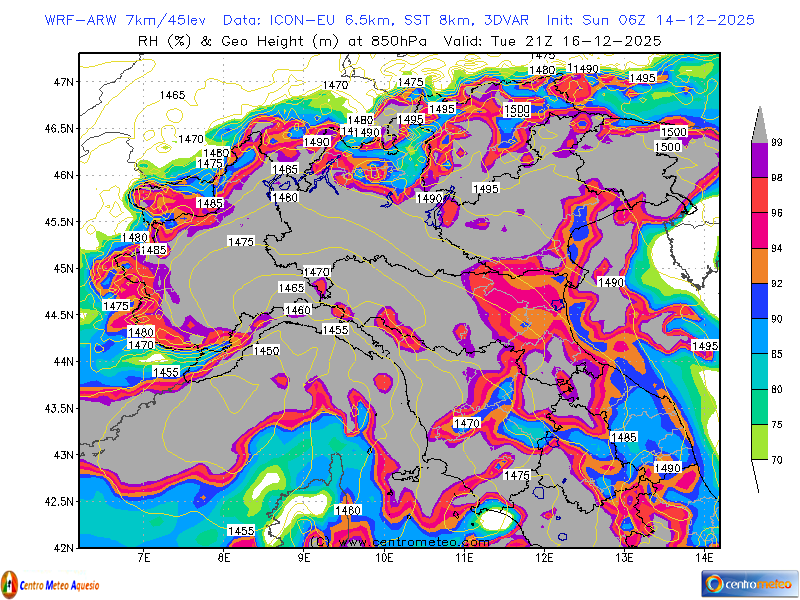Click the 14E longitude axis label
Screen dimensions: 800x600
click(x=704, y=557)
